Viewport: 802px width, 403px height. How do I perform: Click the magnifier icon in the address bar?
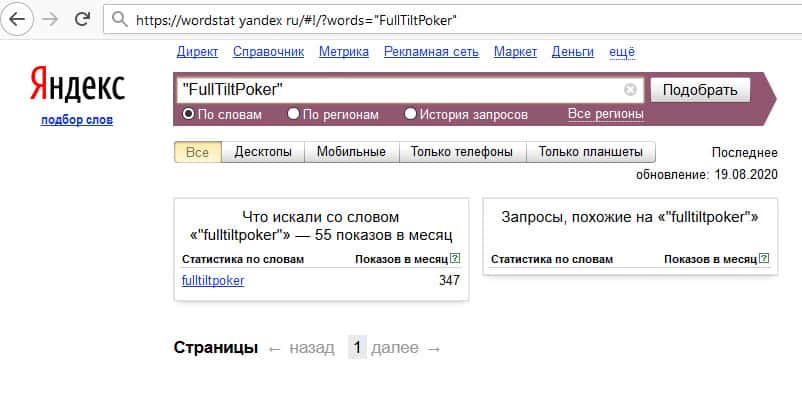tap(120, 19)
